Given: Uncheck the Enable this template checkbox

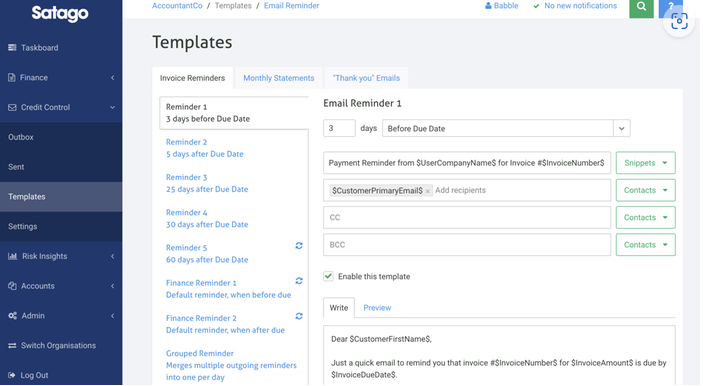Looking at the screenshot, I should click(x=329, y=276).
